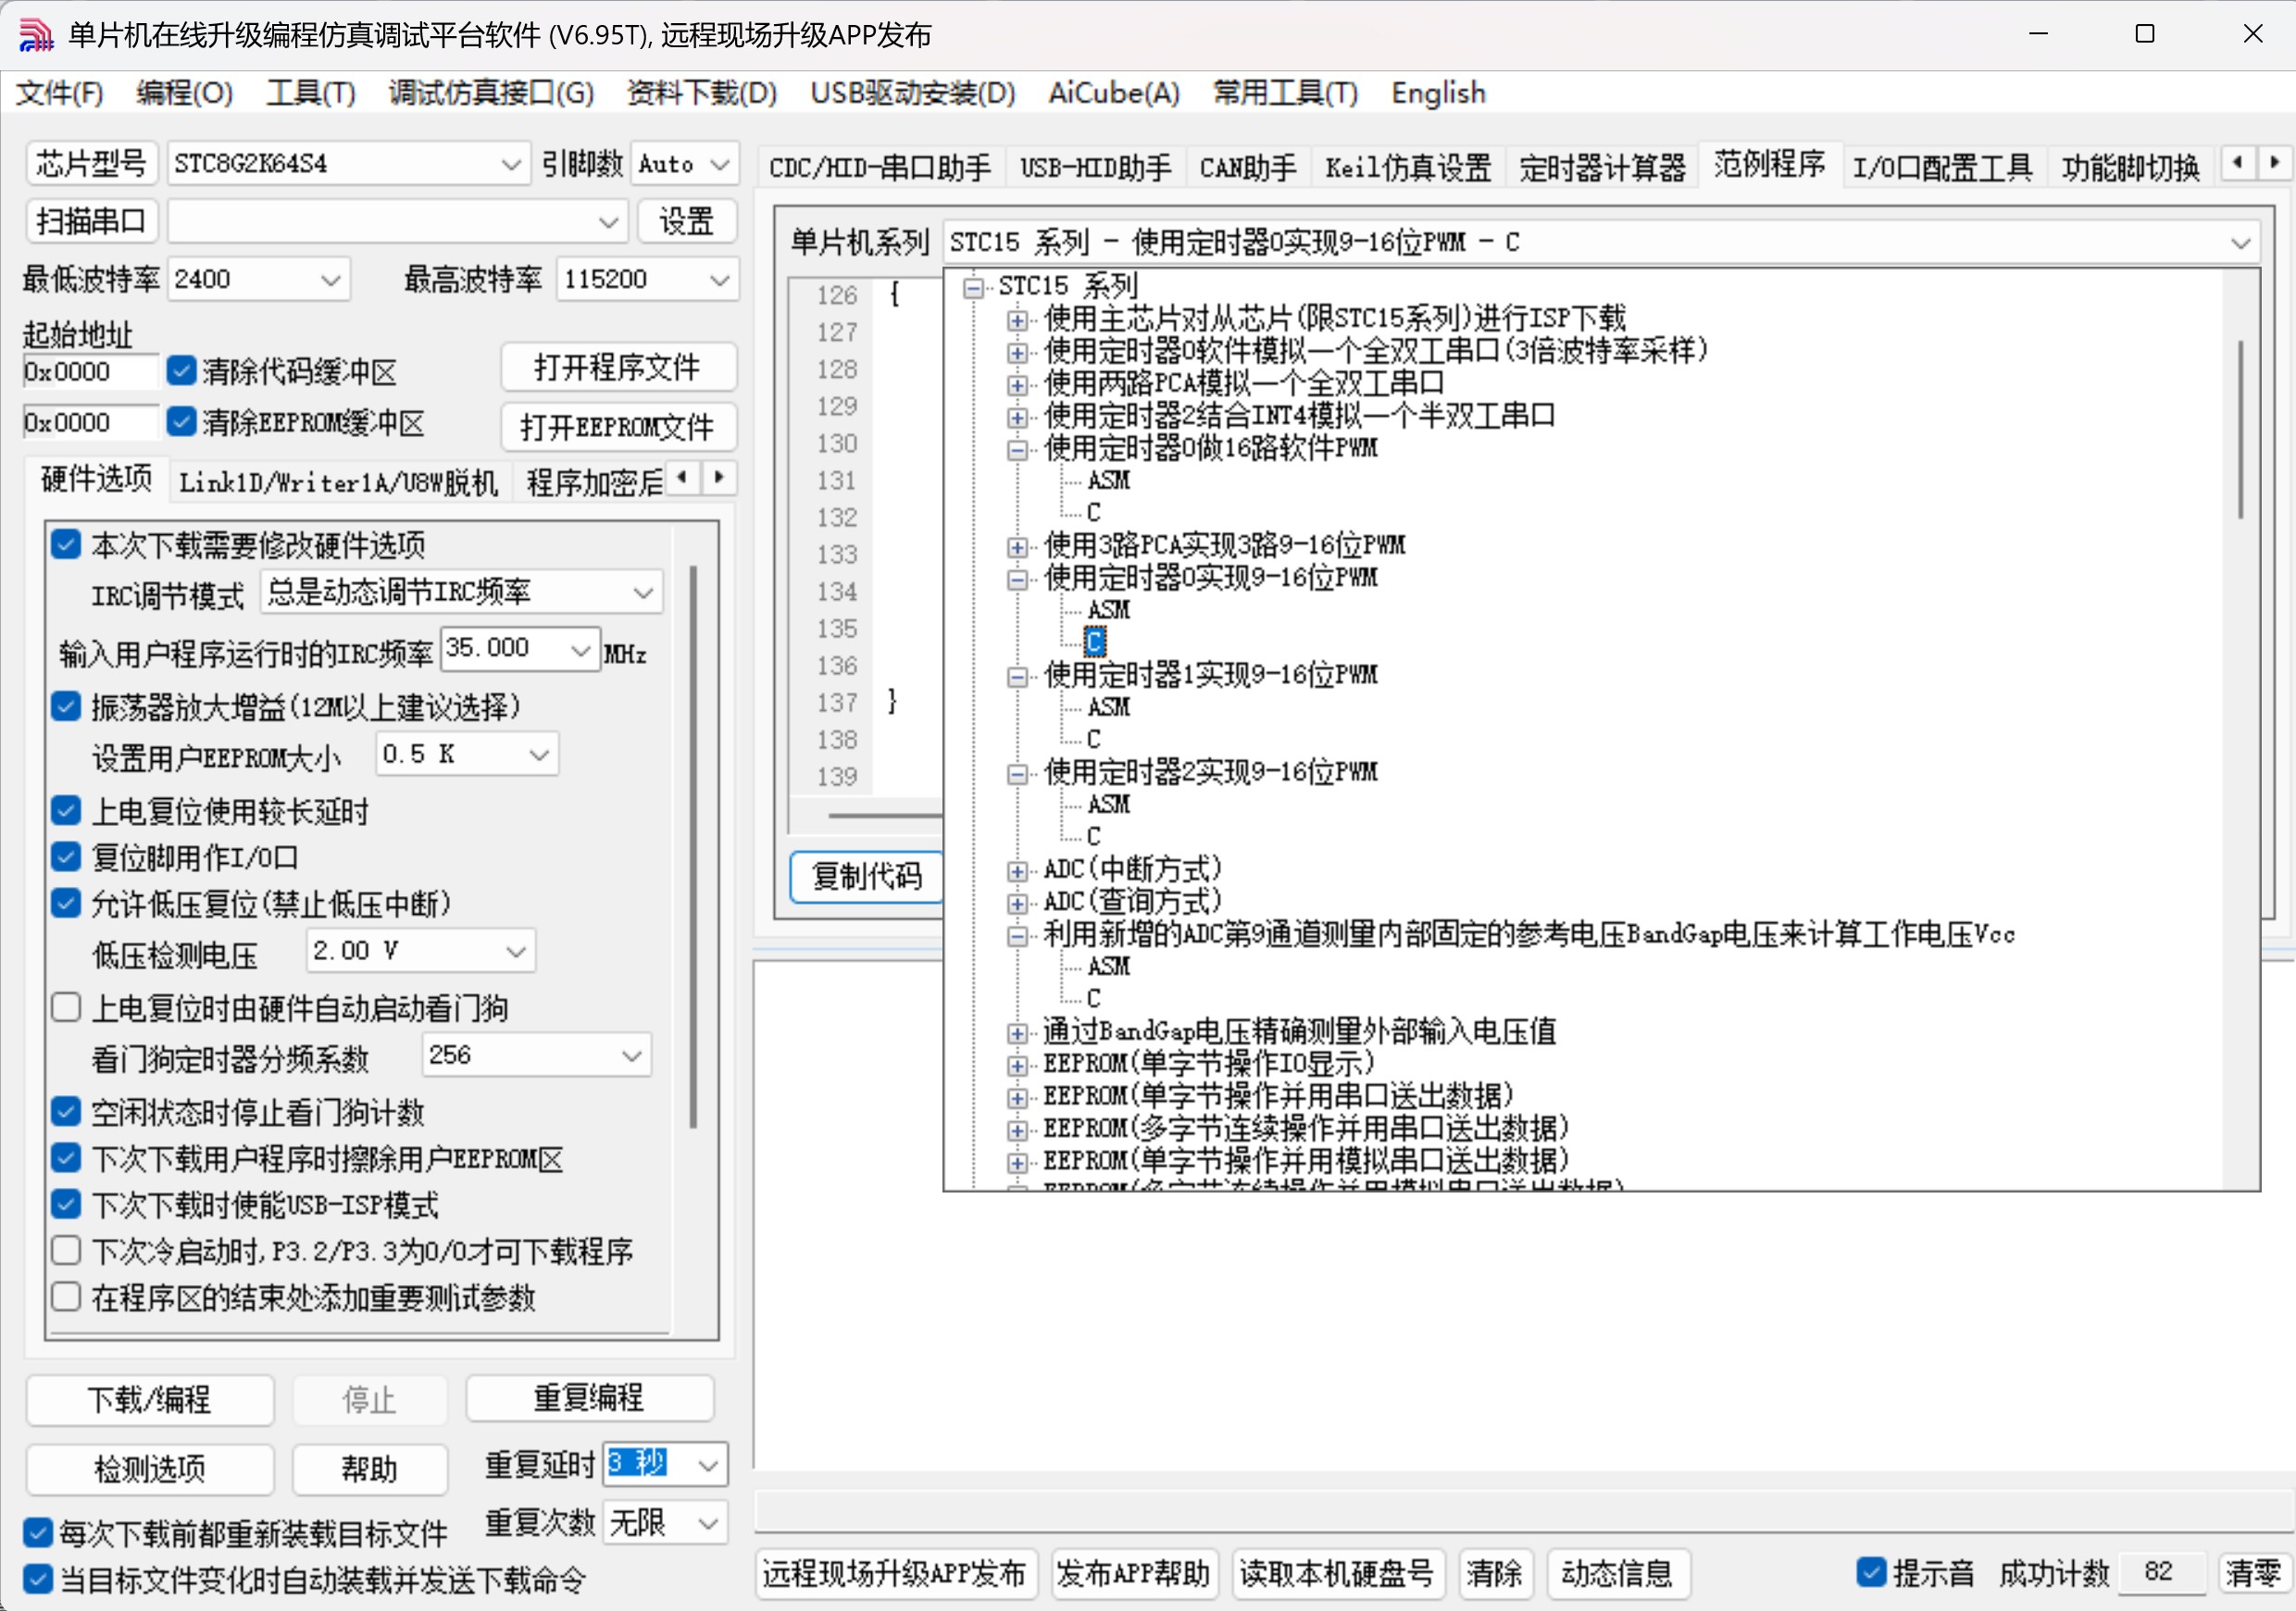
Task: Collapse STC15 系列 root node
Action: tap(972, 288)
